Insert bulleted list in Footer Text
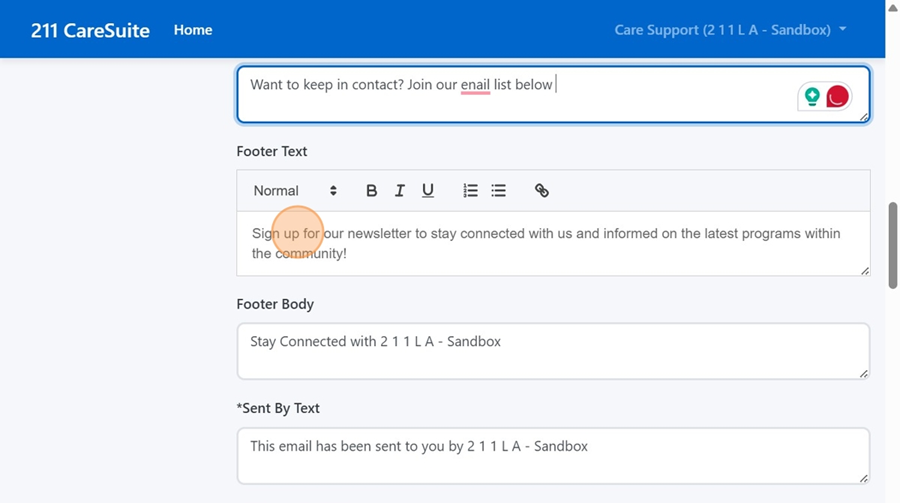Image resolution: width=900 pixels, height=503 pixels. (498, 191)
